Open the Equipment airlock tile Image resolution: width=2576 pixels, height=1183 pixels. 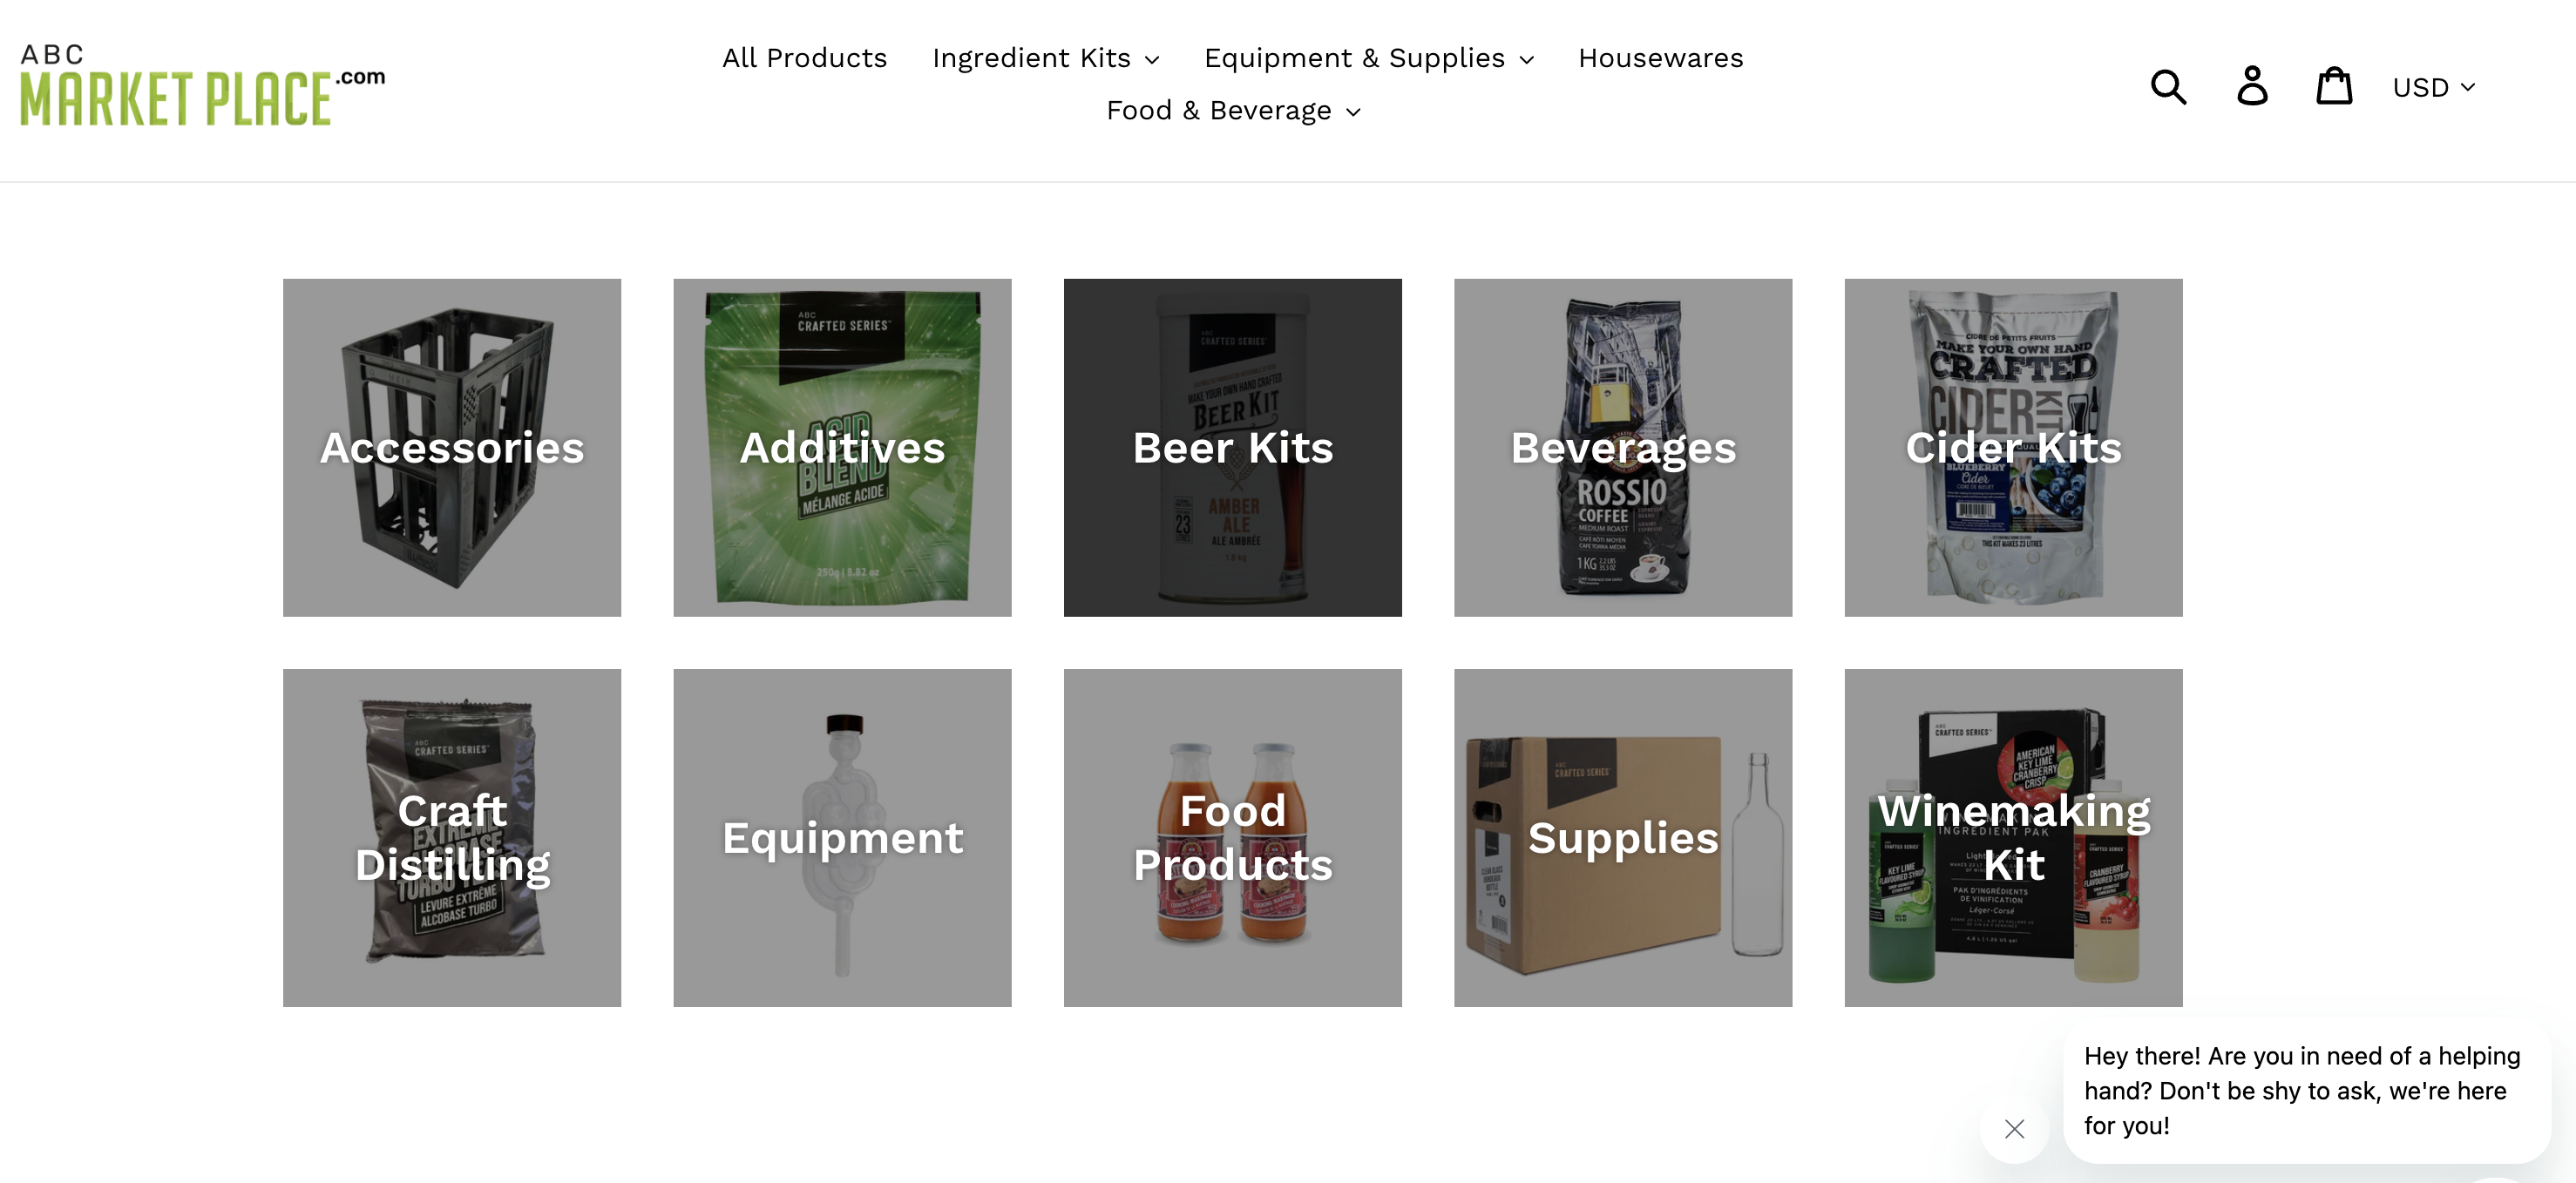click(x=842, y=837)
